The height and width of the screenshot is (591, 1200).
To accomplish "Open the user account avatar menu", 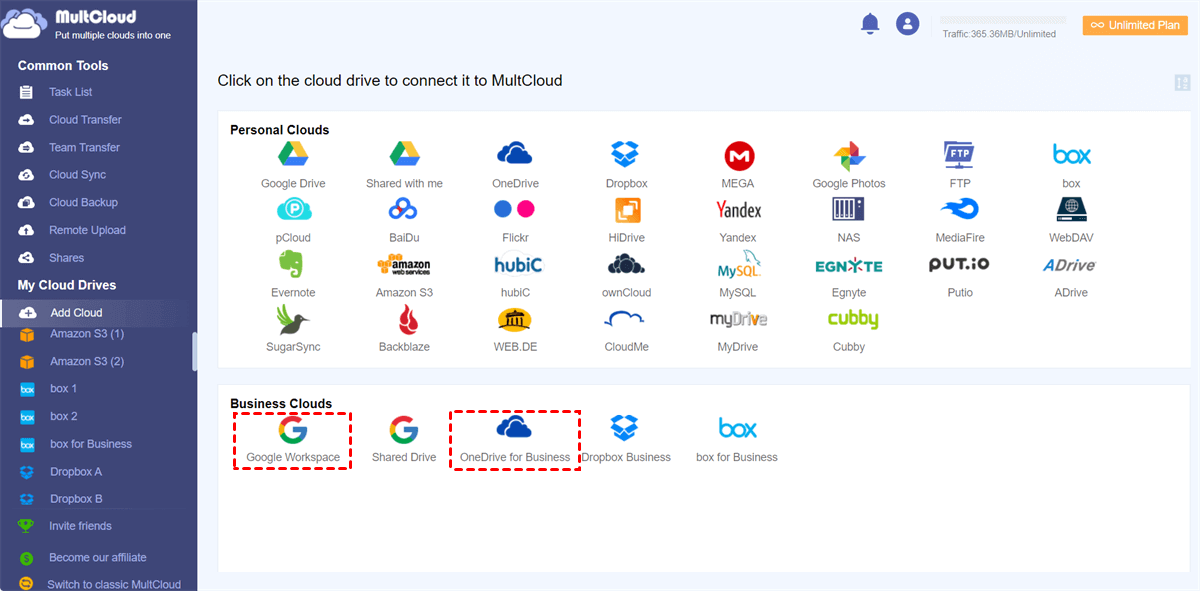I will coord(907,24).
